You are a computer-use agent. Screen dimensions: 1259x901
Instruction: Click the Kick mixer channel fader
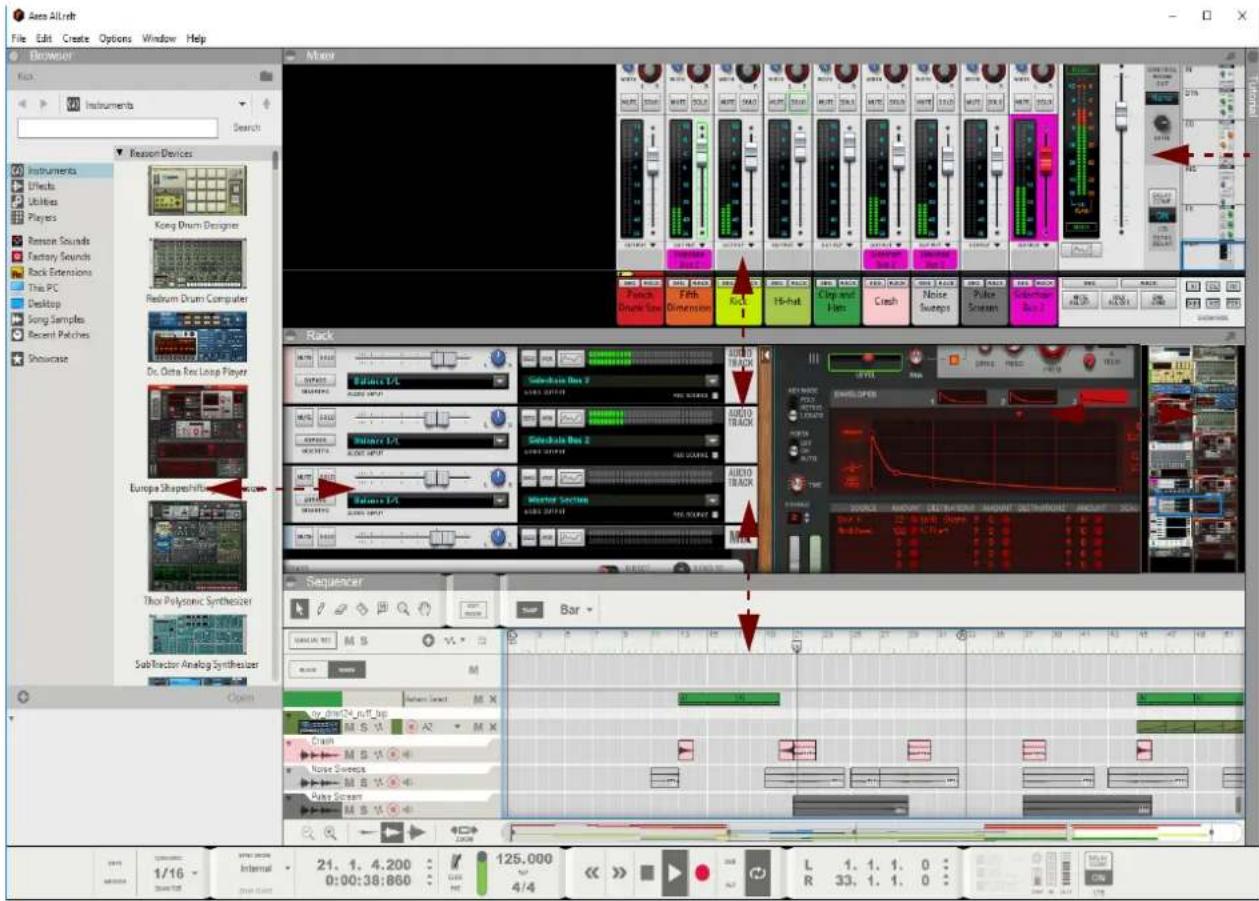pos(750,158)
